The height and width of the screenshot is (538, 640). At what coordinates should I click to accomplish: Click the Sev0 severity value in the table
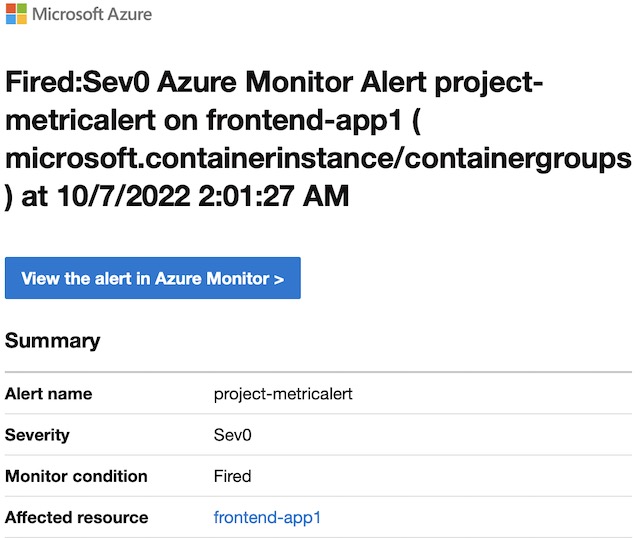[x=232, y=435]
